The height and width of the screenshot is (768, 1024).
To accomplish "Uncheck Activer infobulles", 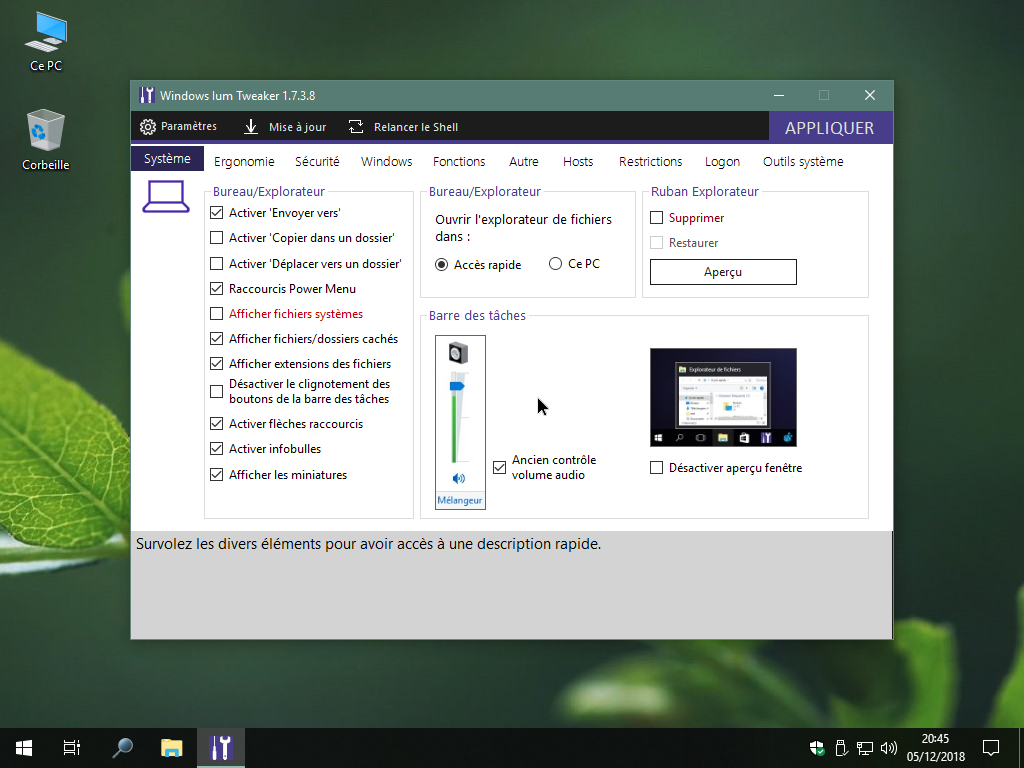I will (216, 449).
